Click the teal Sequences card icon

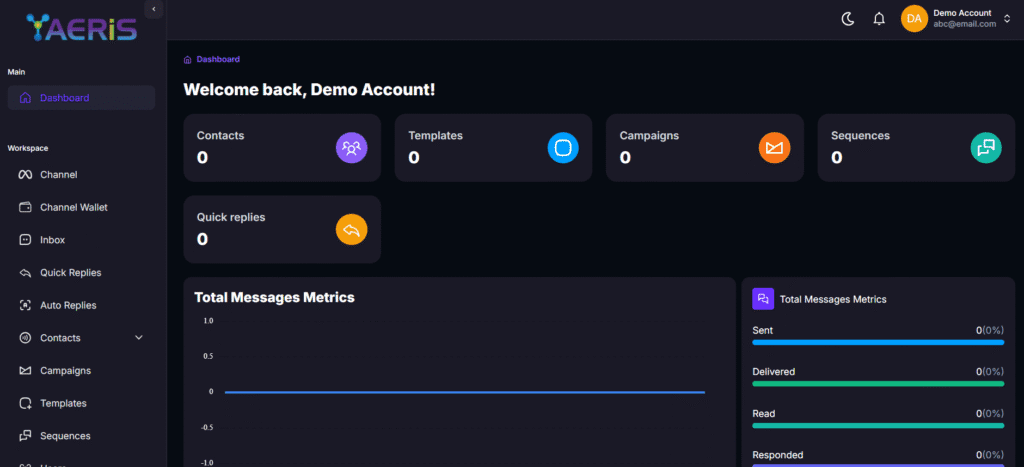(x=985, y=148)
